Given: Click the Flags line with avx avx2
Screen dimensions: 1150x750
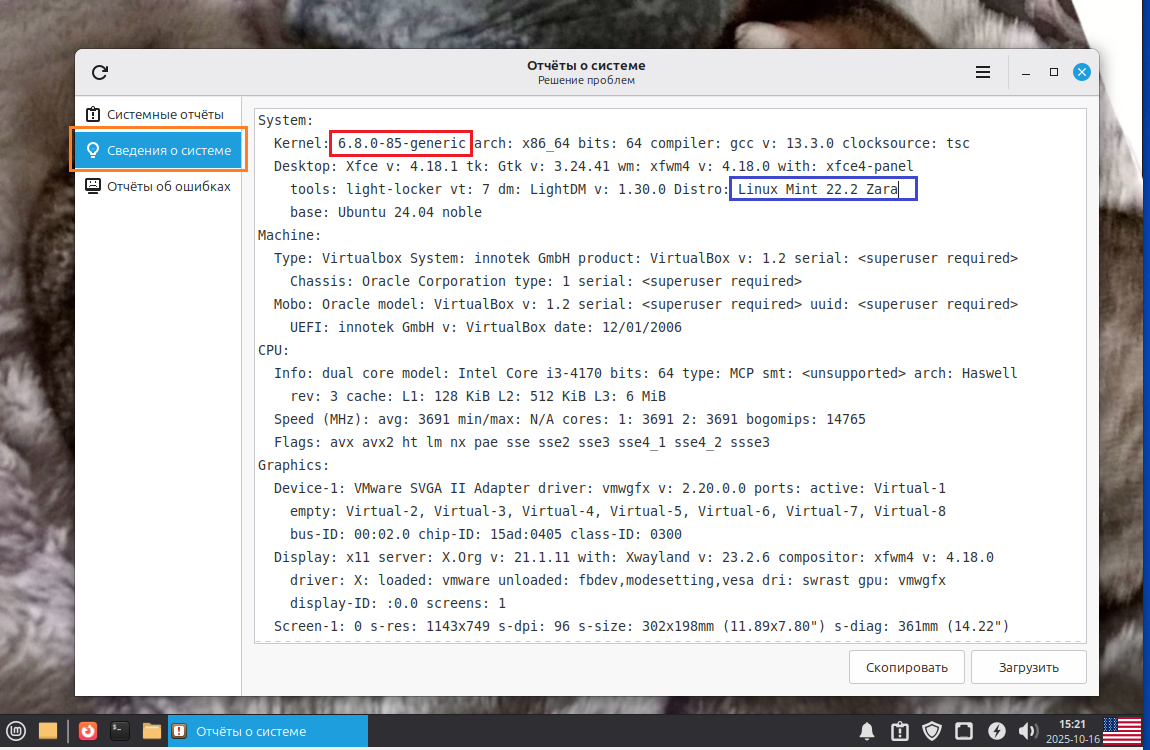Looking at the screenshot, I should 521,442.
